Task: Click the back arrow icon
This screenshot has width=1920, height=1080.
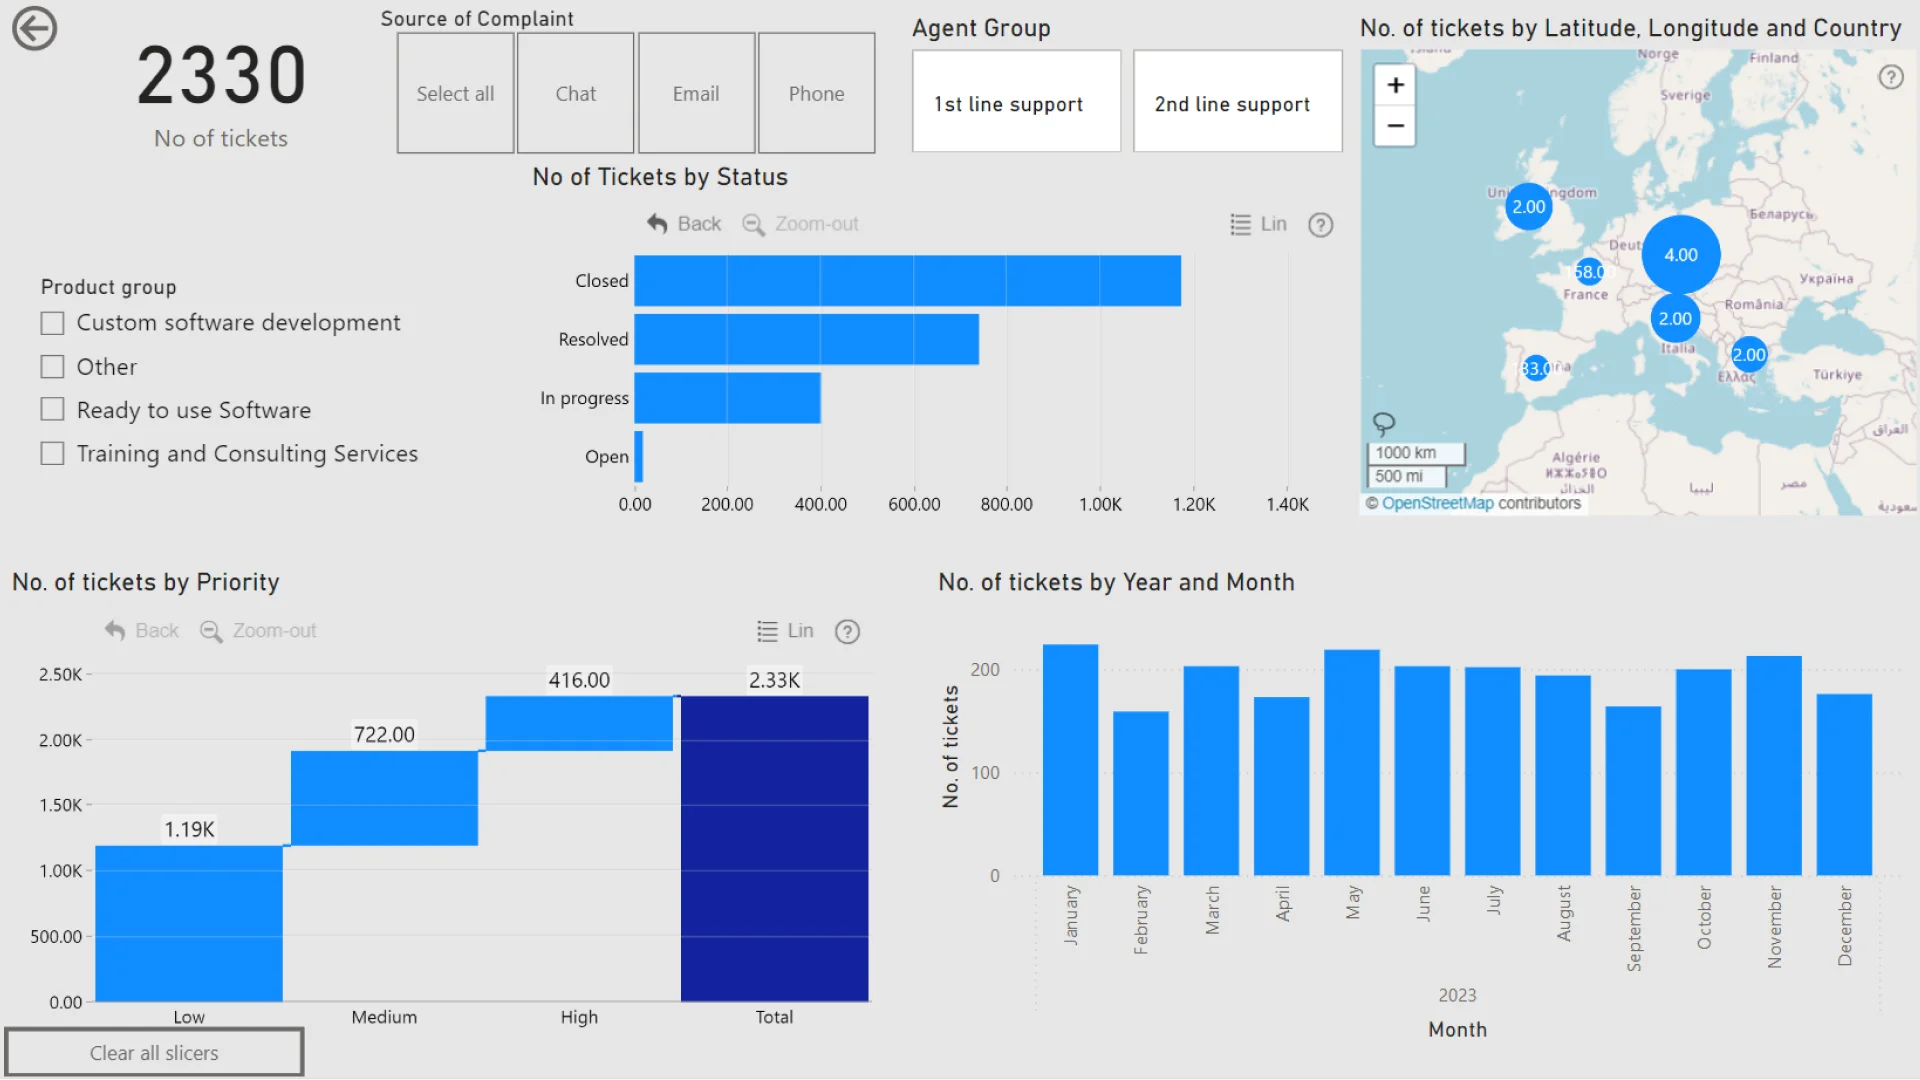Action: (34, 28)
